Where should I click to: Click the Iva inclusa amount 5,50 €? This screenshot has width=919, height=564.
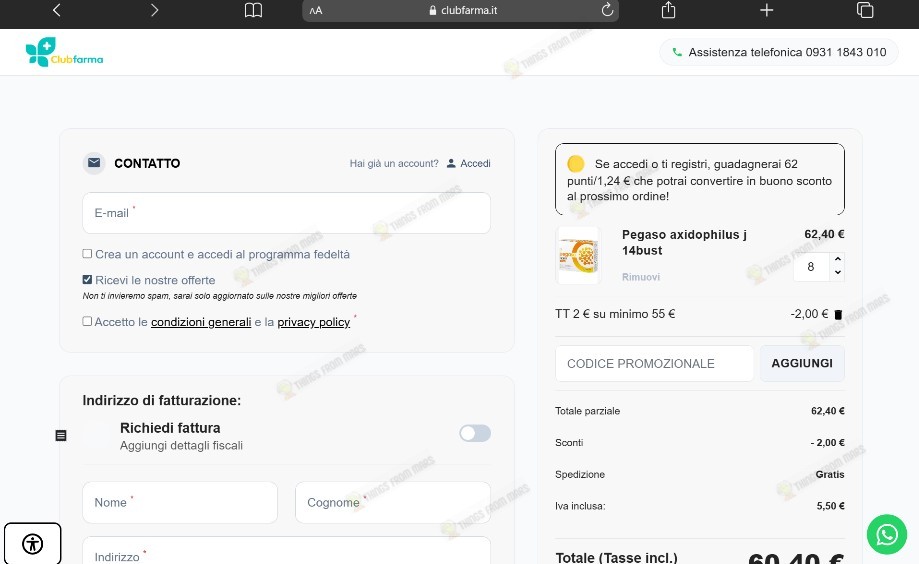click(x=830, y=506)
